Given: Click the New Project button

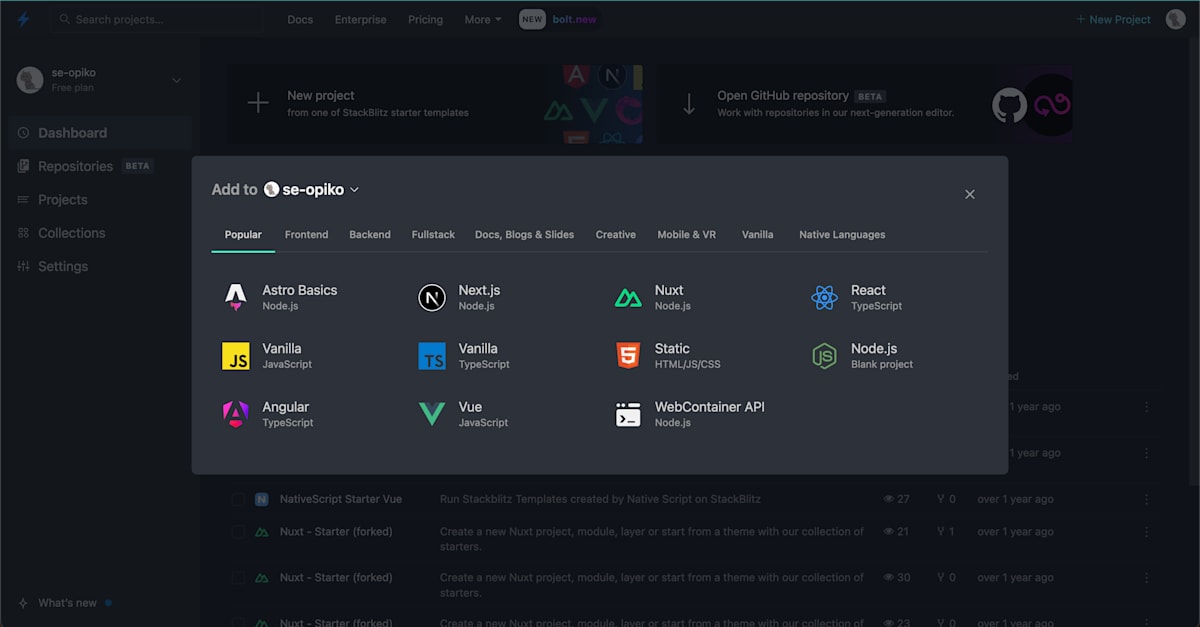Looking at the screenshot, I should (x=1113, y=19).
